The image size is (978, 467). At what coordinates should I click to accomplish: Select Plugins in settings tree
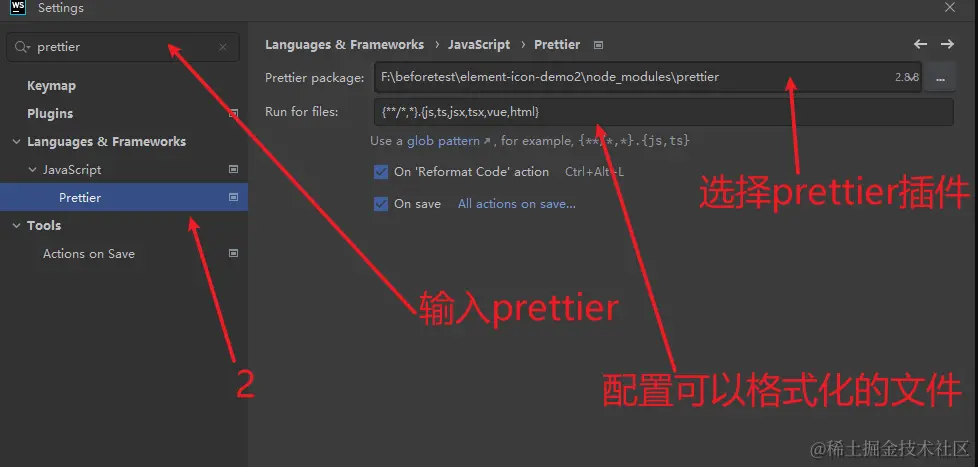point(50,113)
